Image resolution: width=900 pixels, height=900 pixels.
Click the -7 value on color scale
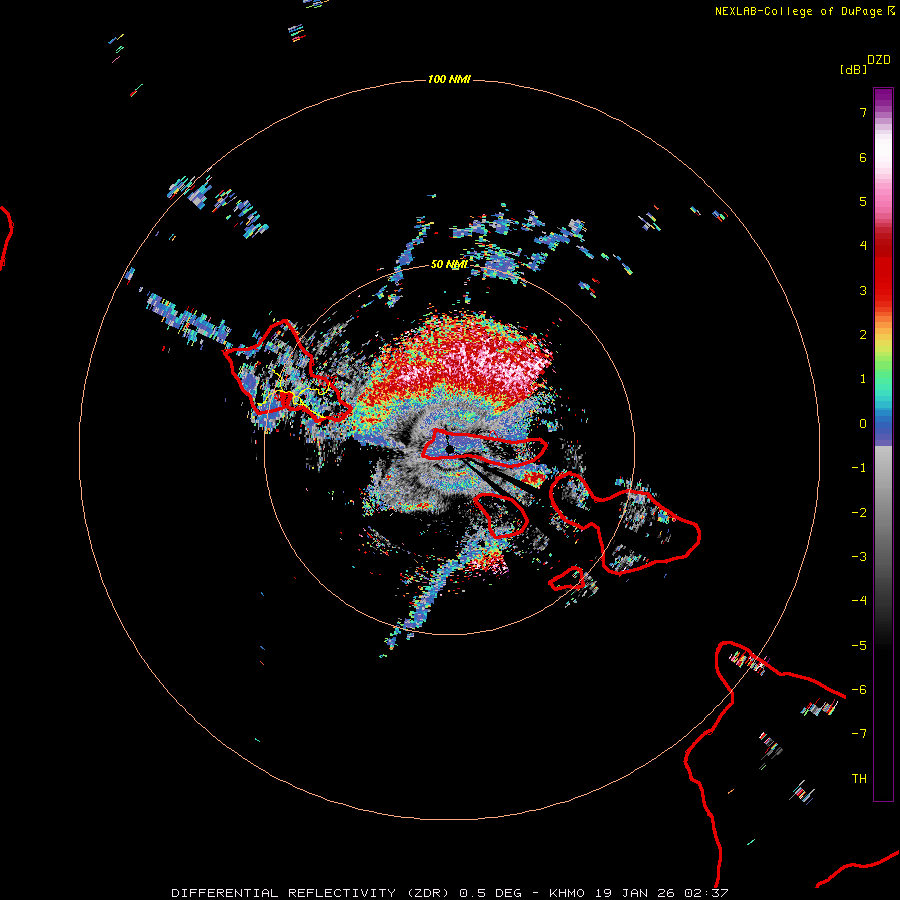pos(859,734)
